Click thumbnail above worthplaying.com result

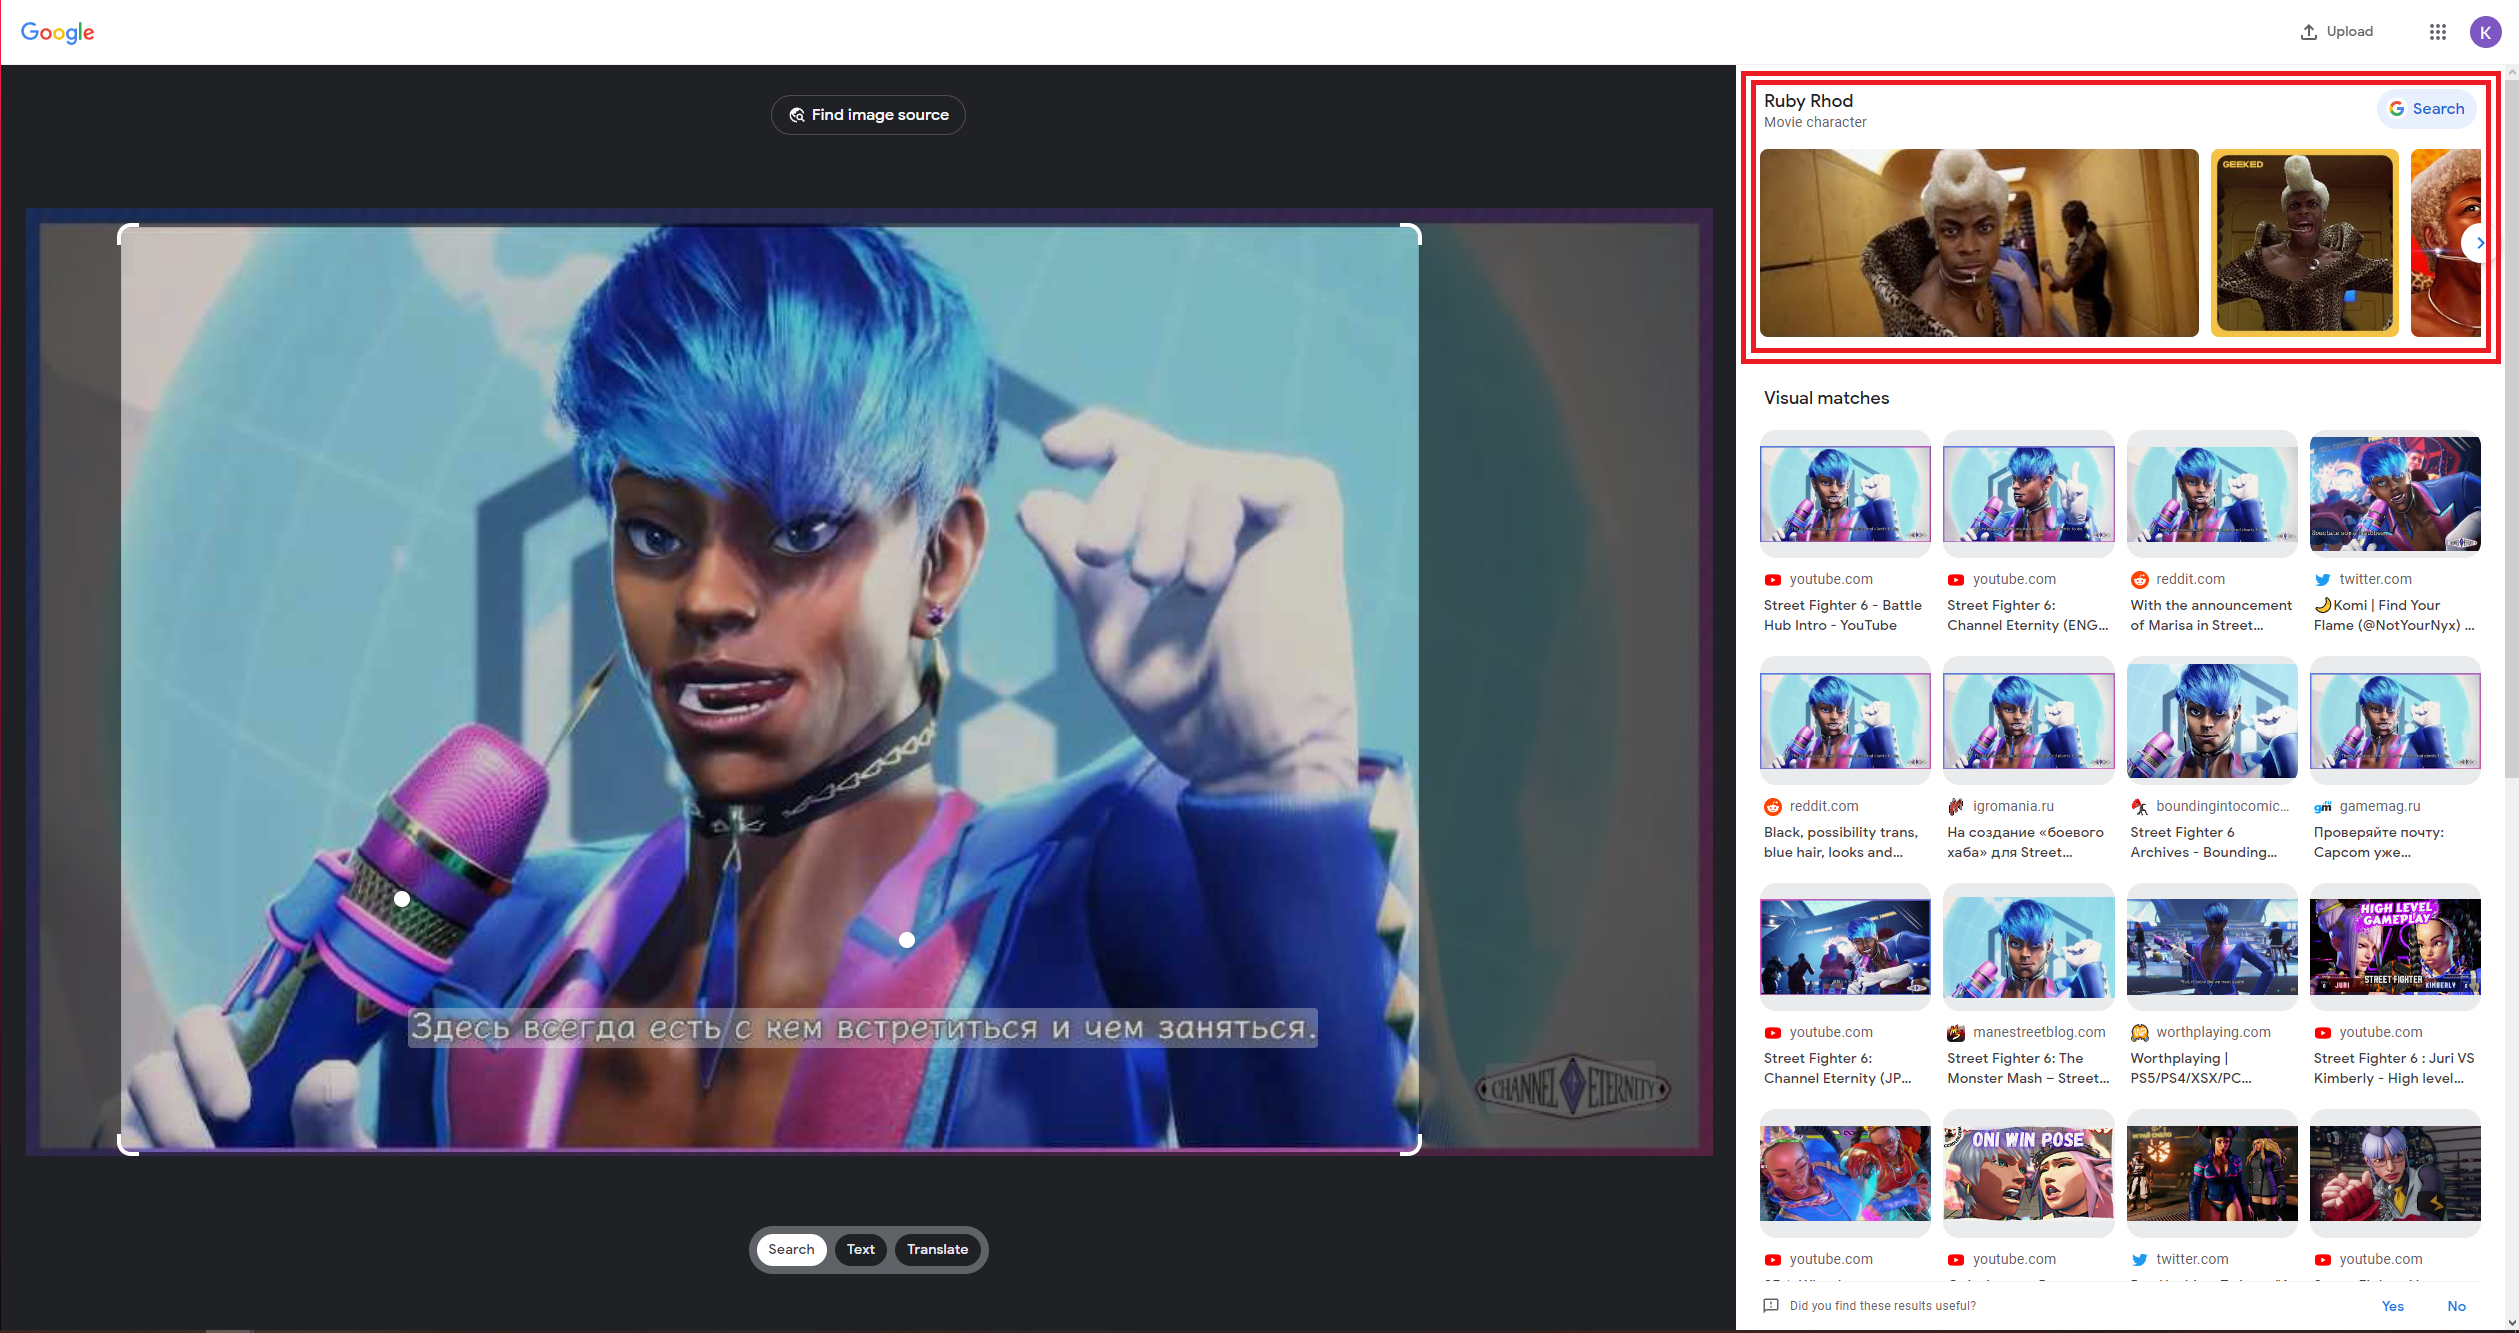[2212, 946]
